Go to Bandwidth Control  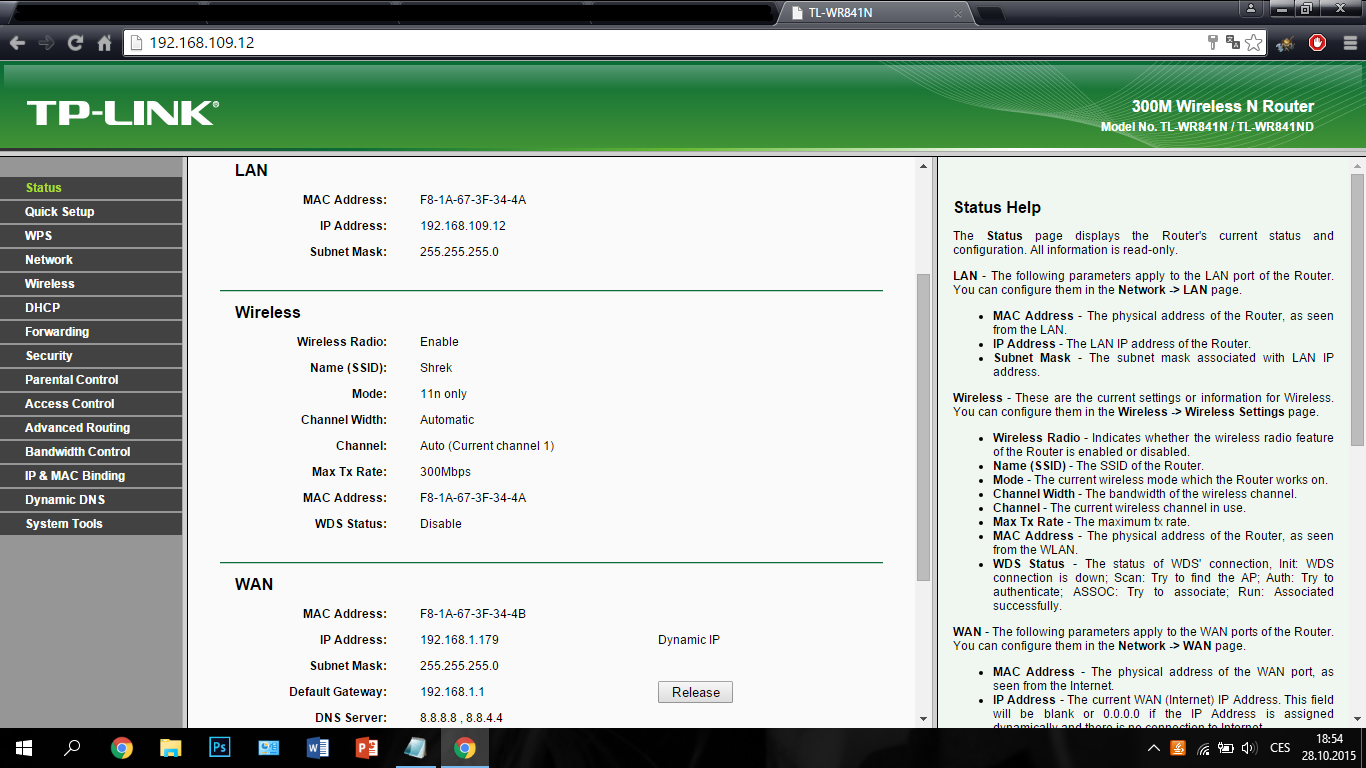click(91, 452)
